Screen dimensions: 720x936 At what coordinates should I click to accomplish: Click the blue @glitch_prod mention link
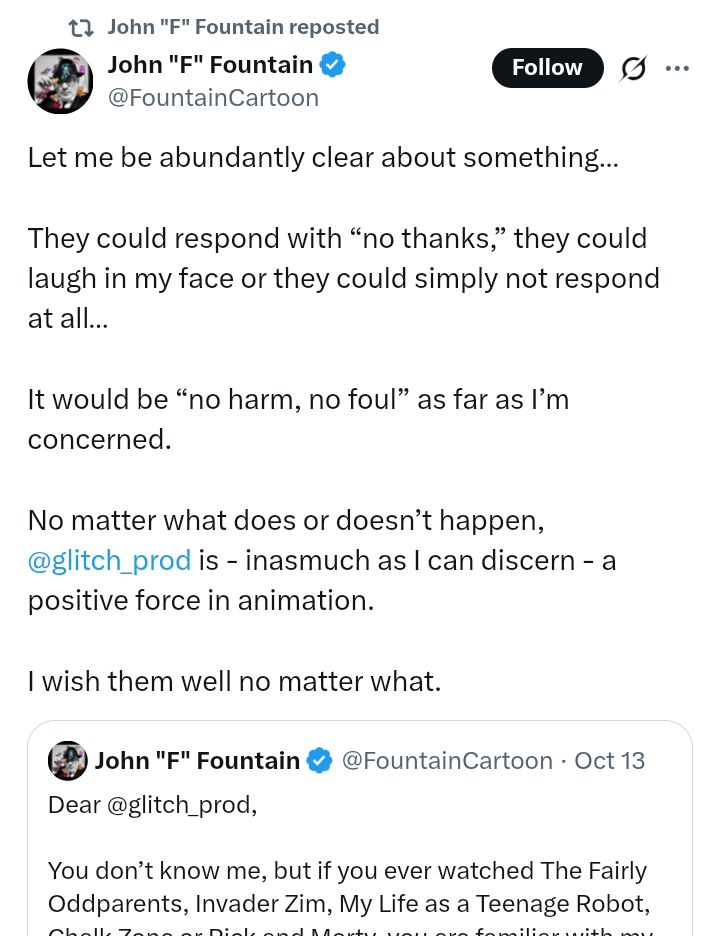109,560
